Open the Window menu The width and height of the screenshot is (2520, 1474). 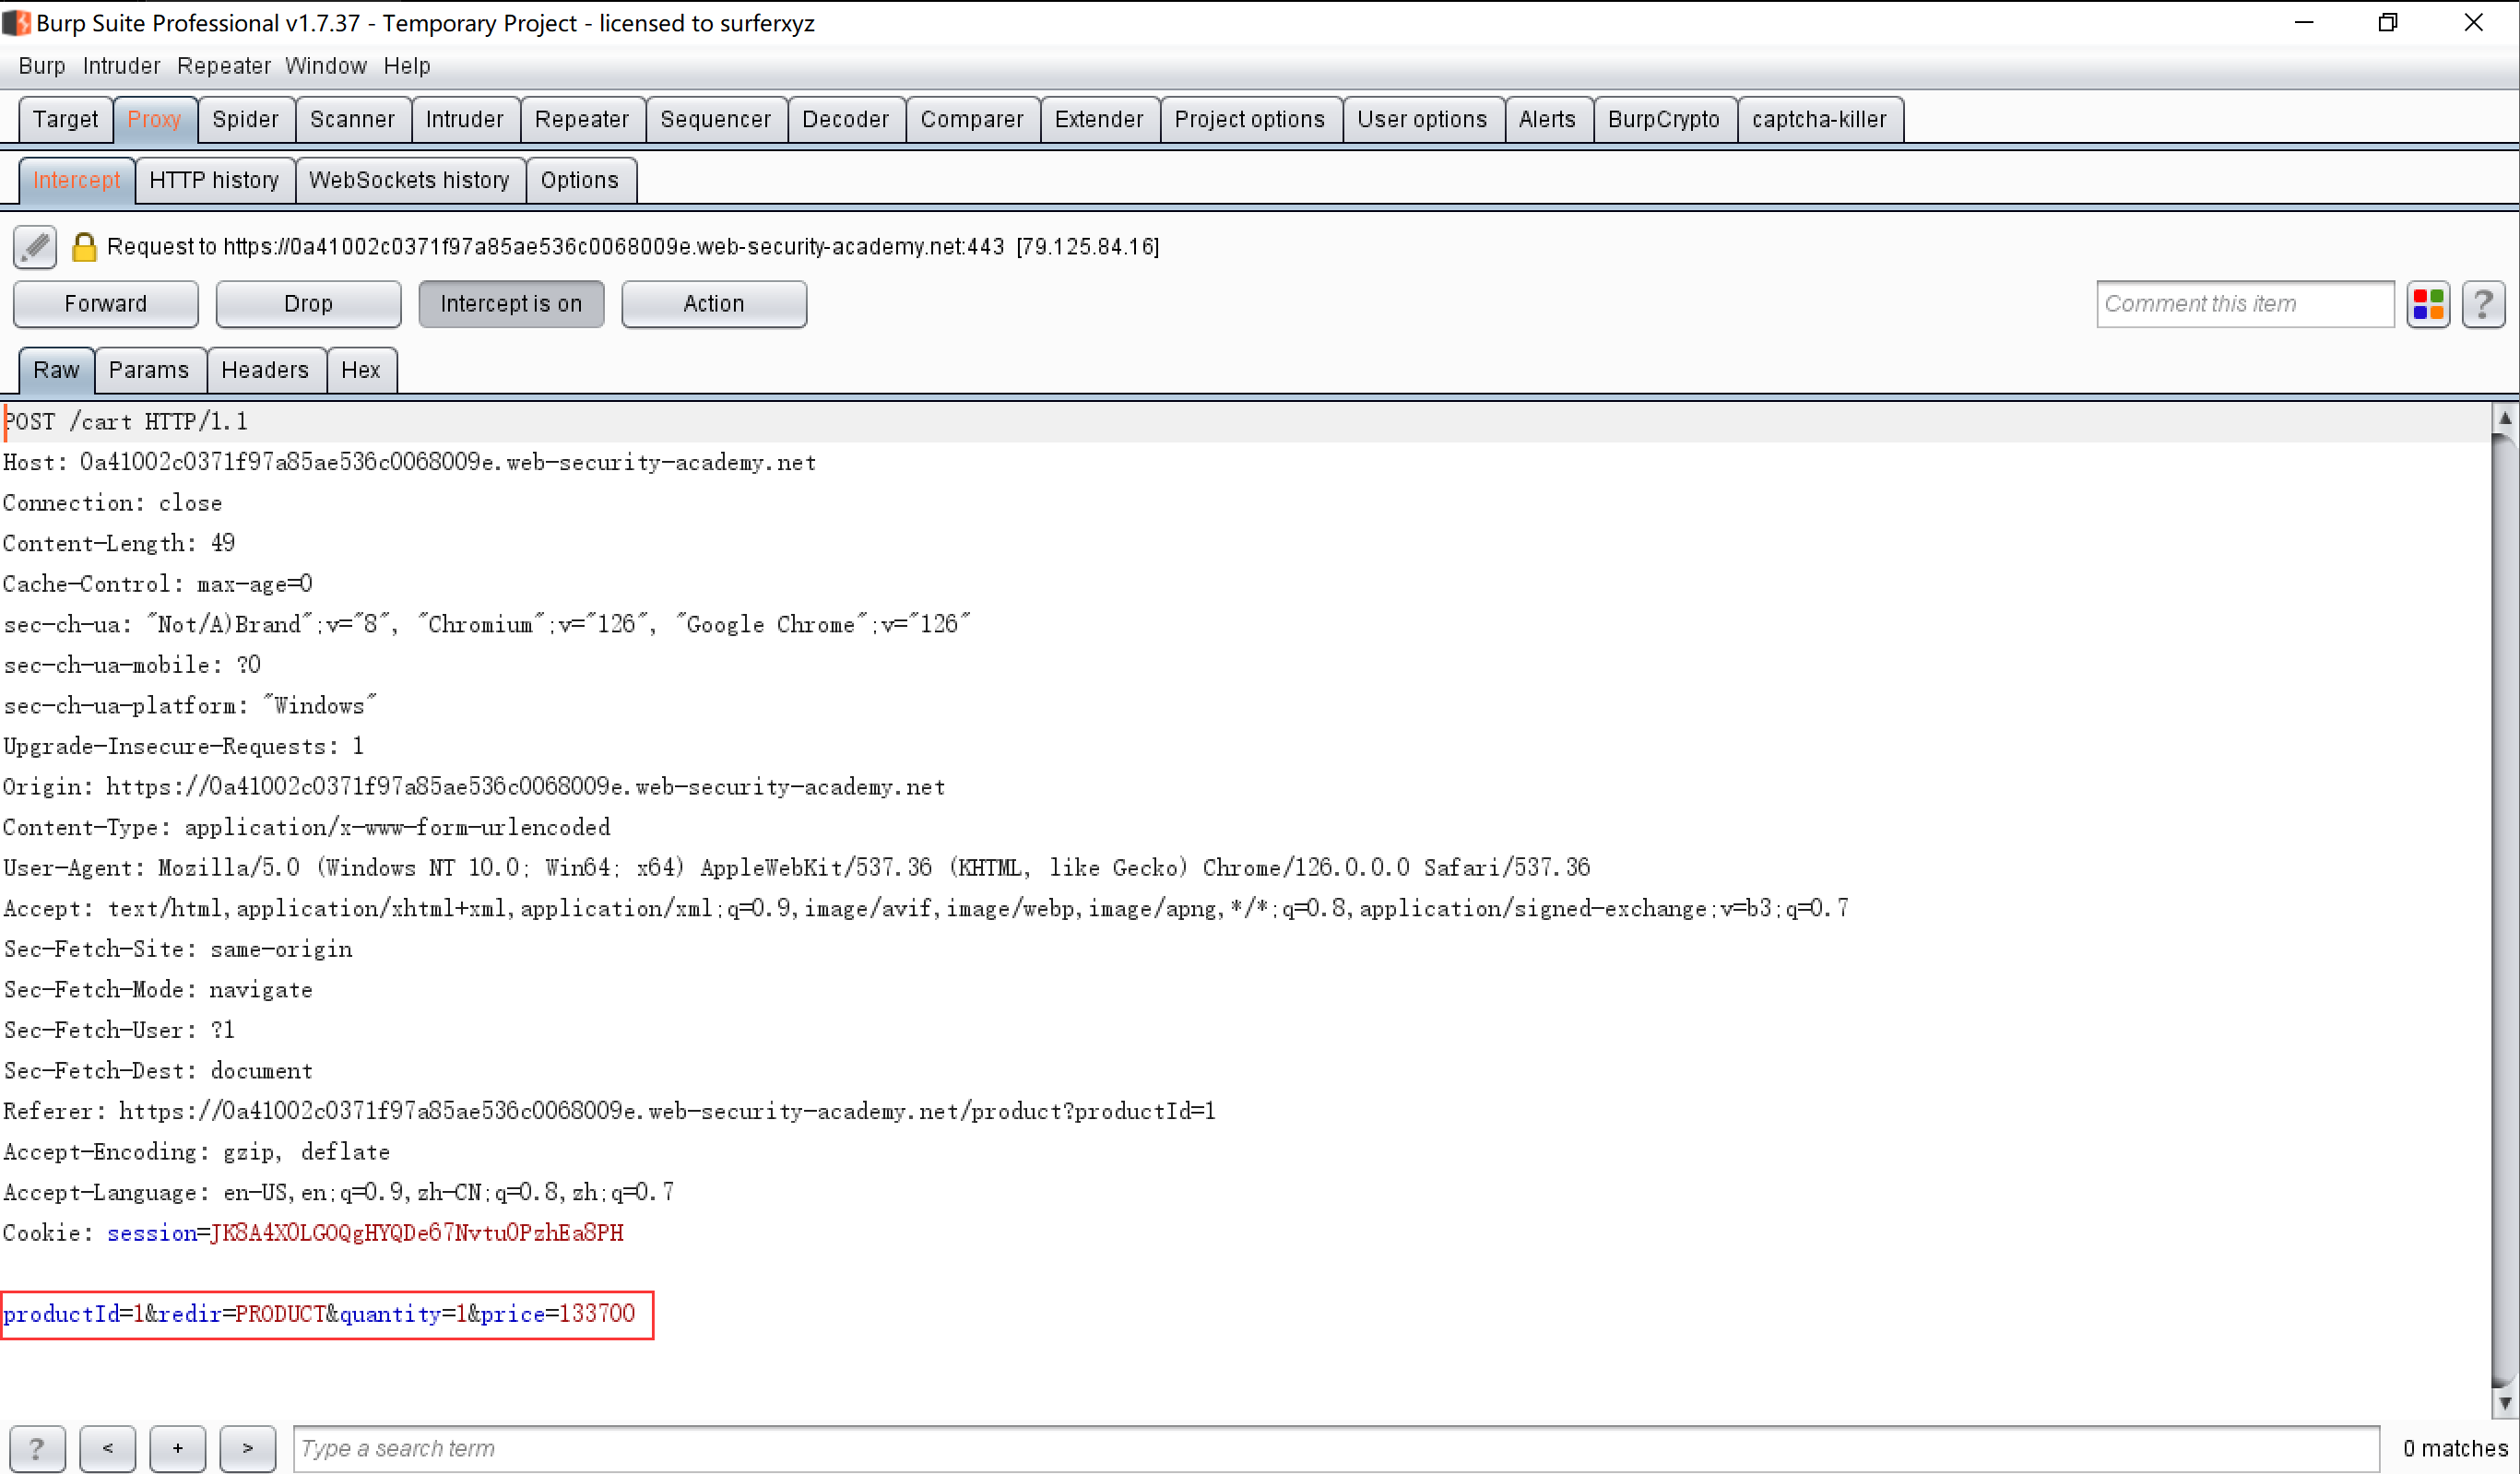[326, 66]
